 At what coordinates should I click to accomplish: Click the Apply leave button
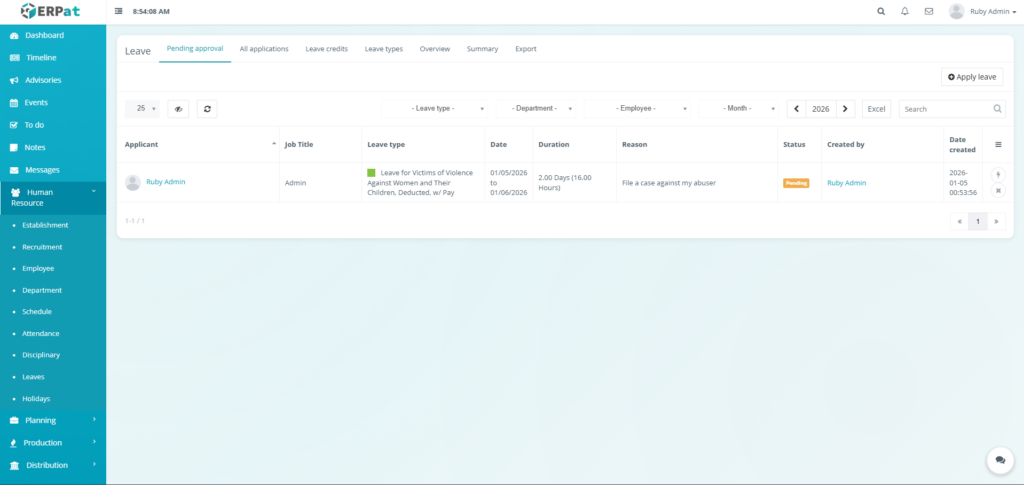coord(972,77)
